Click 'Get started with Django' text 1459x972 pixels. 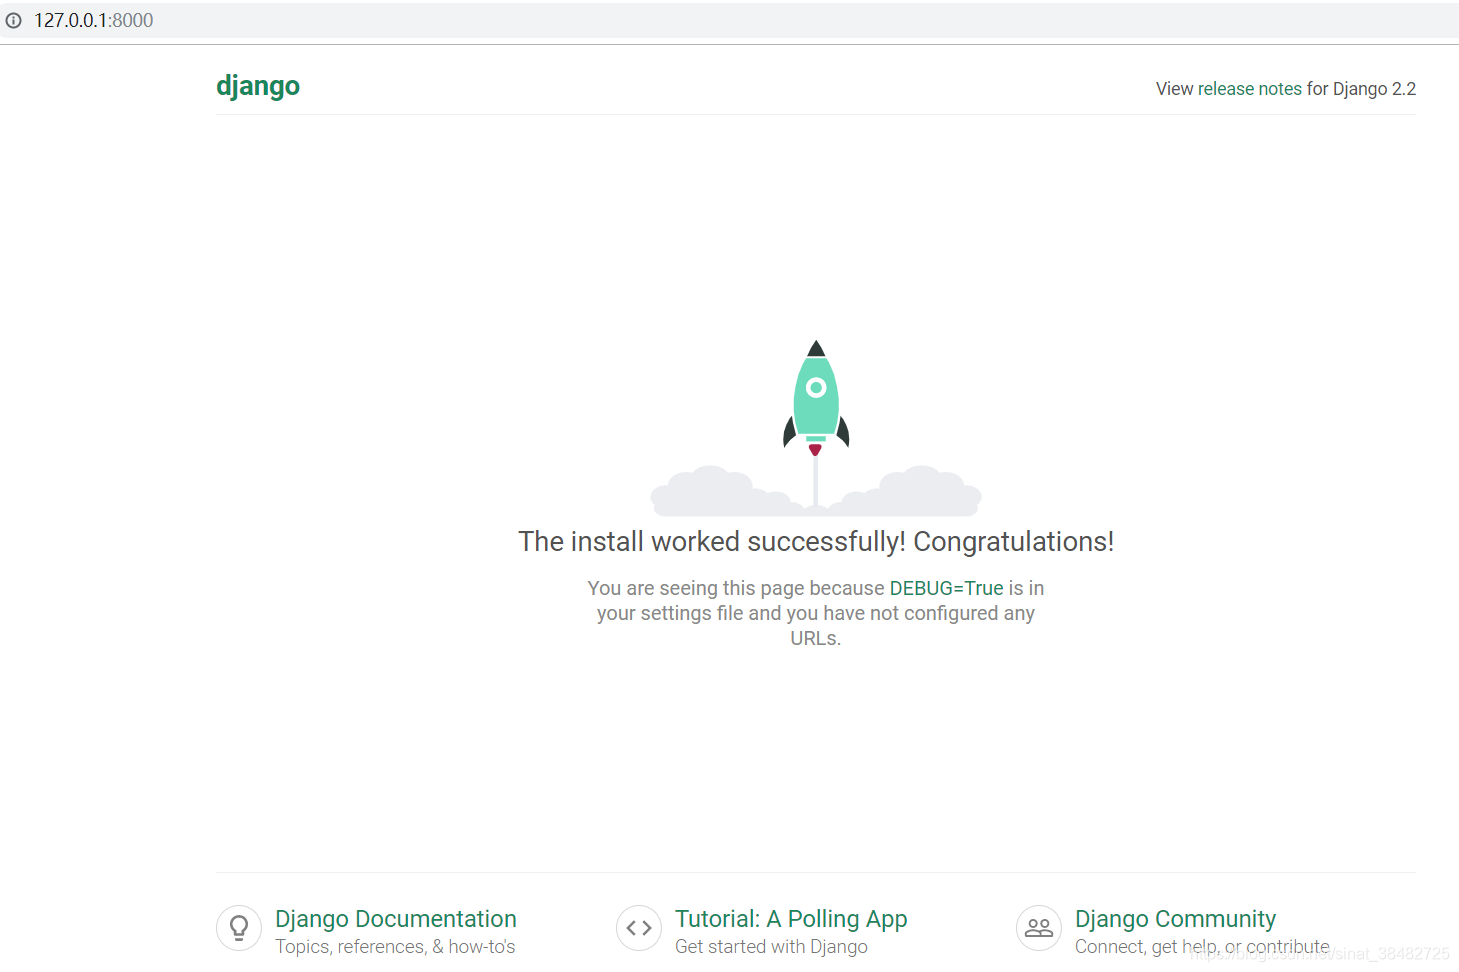coord(771,947)
